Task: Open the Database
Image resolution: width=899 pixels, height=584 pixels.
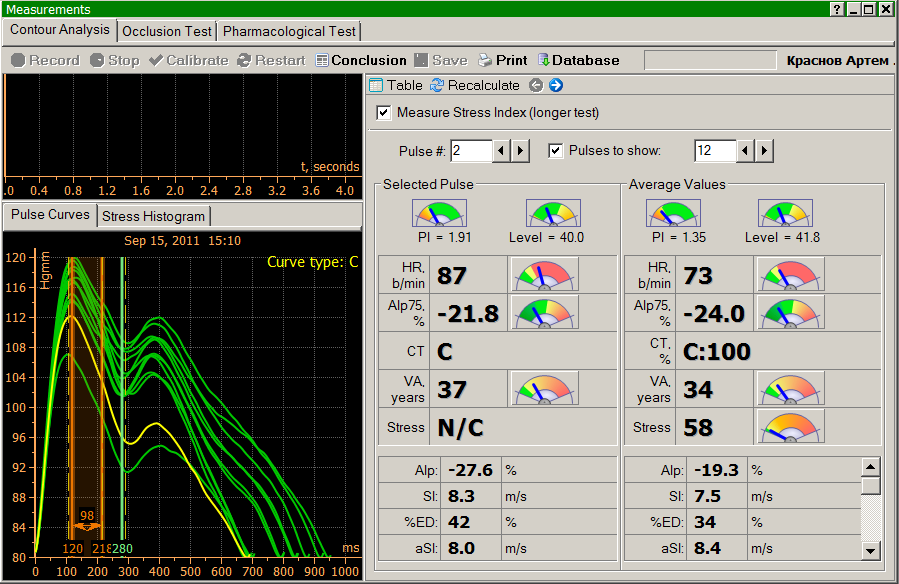Action: pos(579,60)
